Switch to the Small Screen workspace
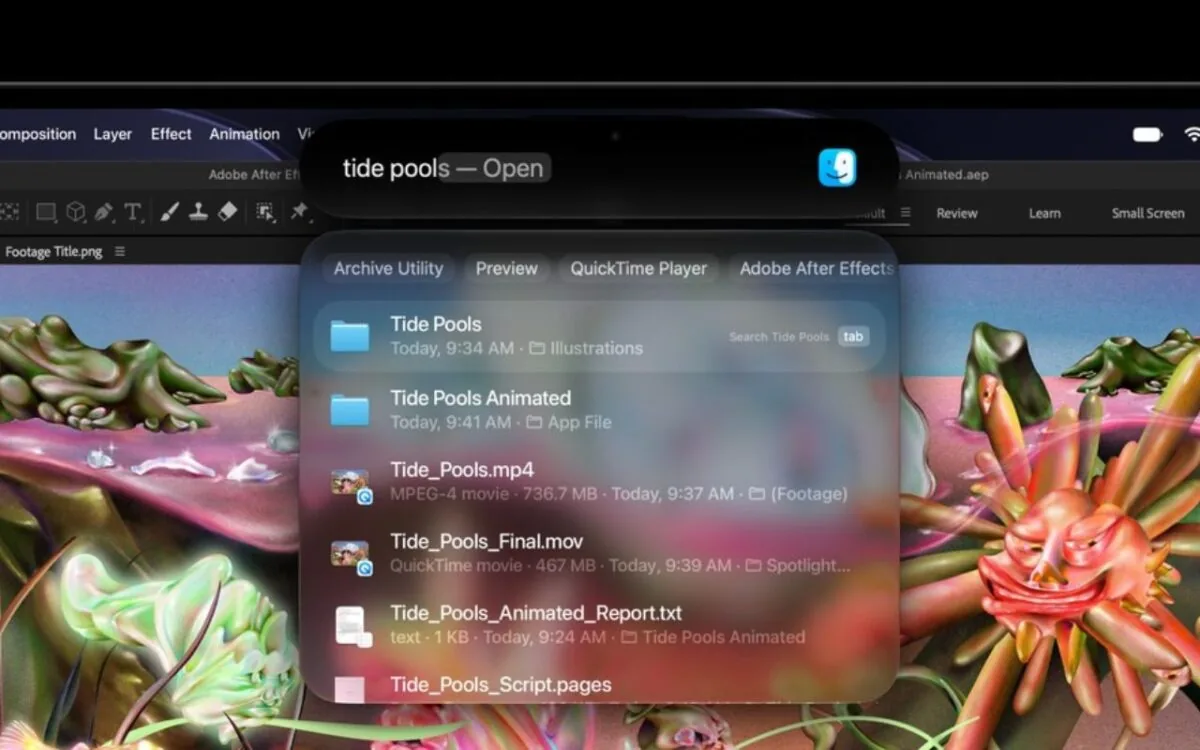The width and height of the screenshot is (1200, 750). pos(1148,213)
